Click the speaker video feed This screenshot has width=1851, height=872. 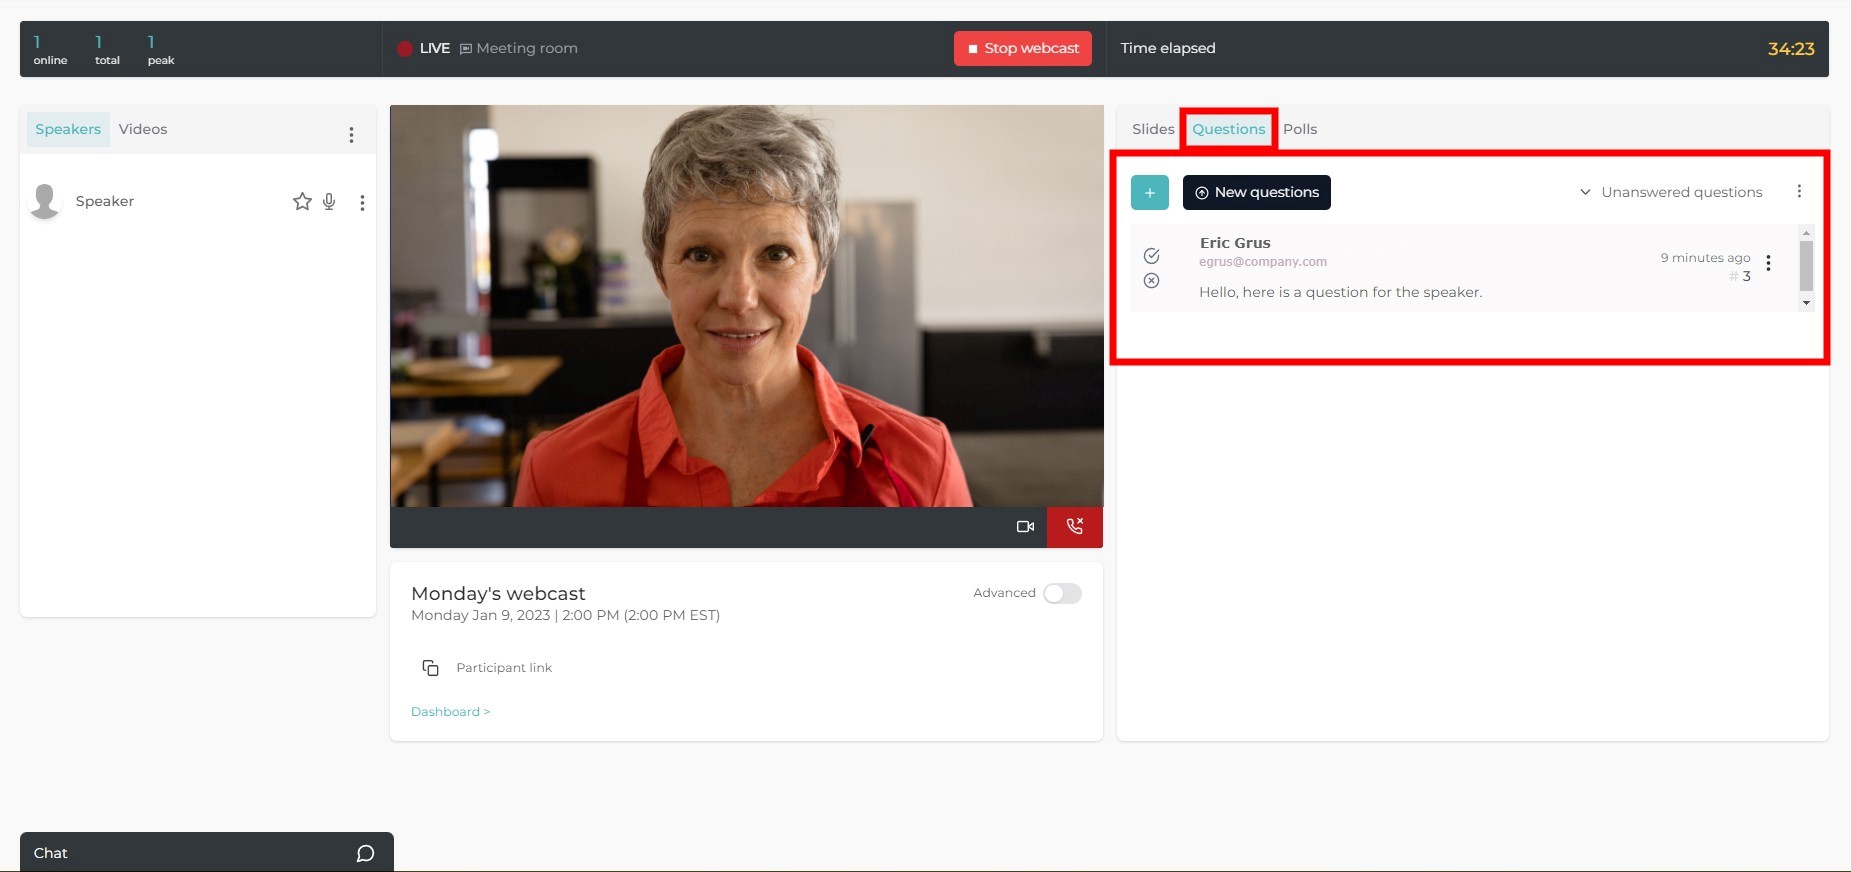click(x=747, y=306)
